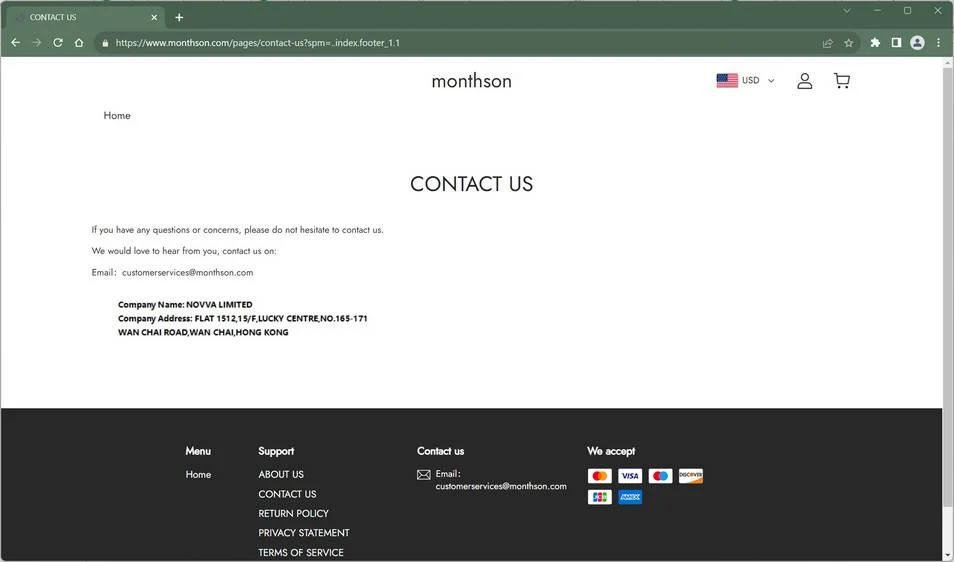Click the footer envelope email icon
The width and height of the screenshot is (954, 562).
[x=424, y=475]
